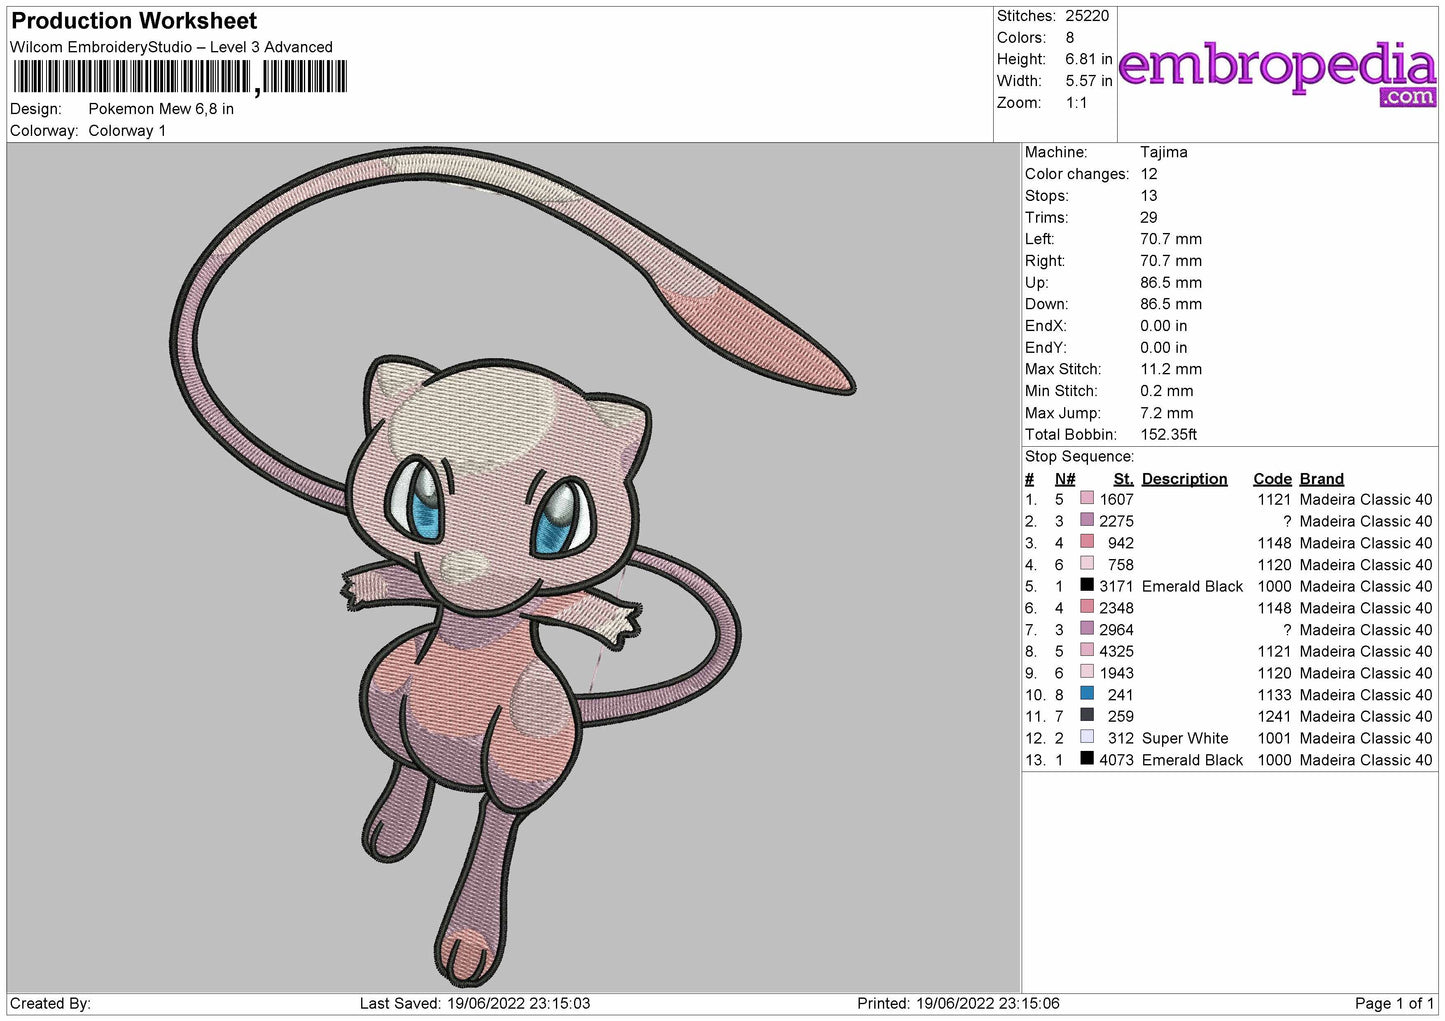The height and width of the screenshot is (1021, 1445).
Task: Select stitch count 4325 in stop row 8
Action: (x=1116, y=652)
